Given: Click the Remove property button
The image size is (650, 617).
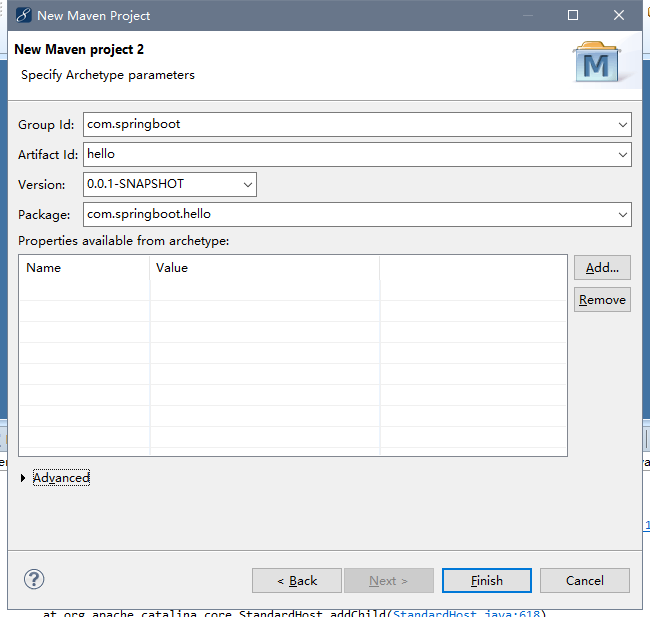Looking at the screenshot, I should pos(602,300).
